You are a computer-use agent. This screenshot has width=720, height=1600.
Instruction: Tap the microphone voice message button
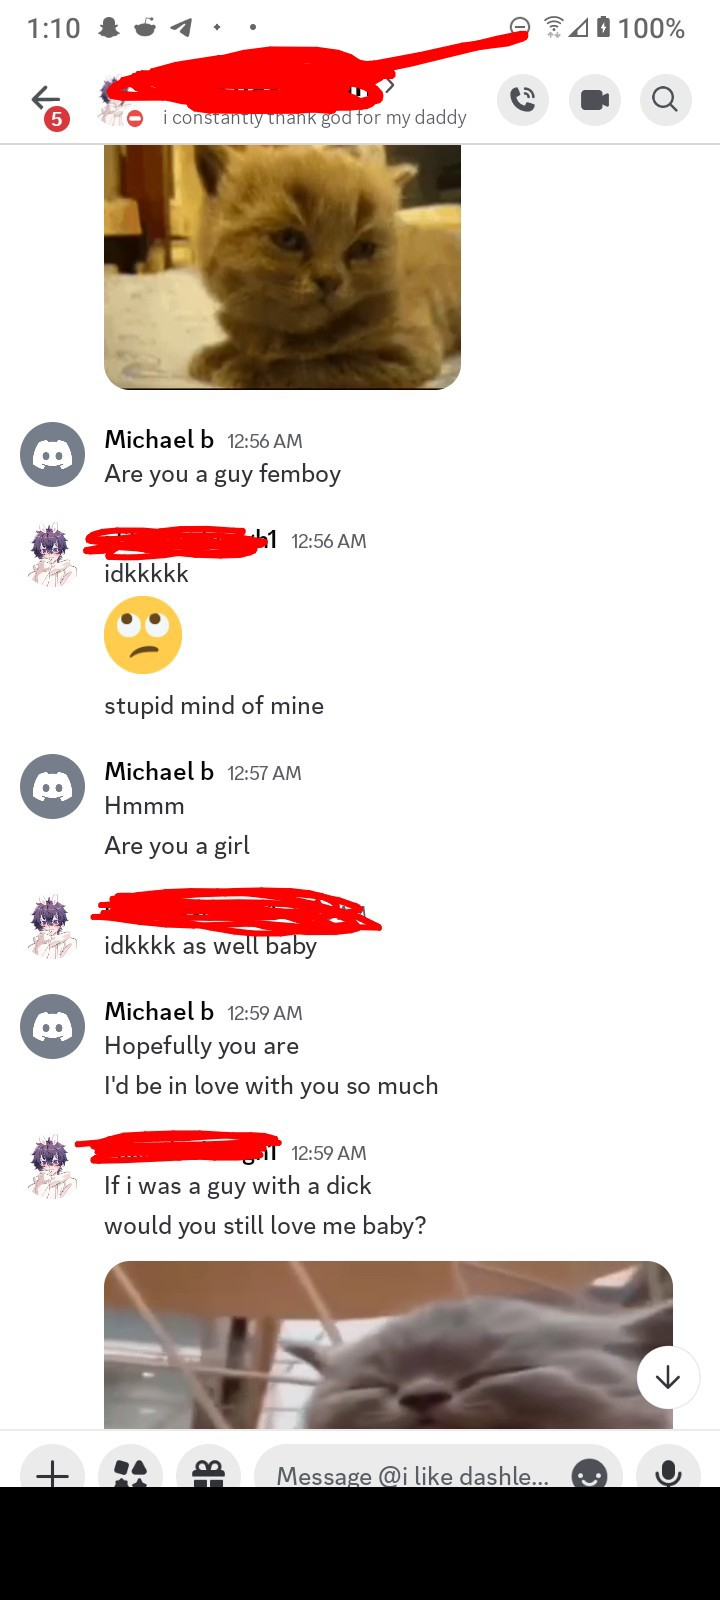[x=668, y=1473]
